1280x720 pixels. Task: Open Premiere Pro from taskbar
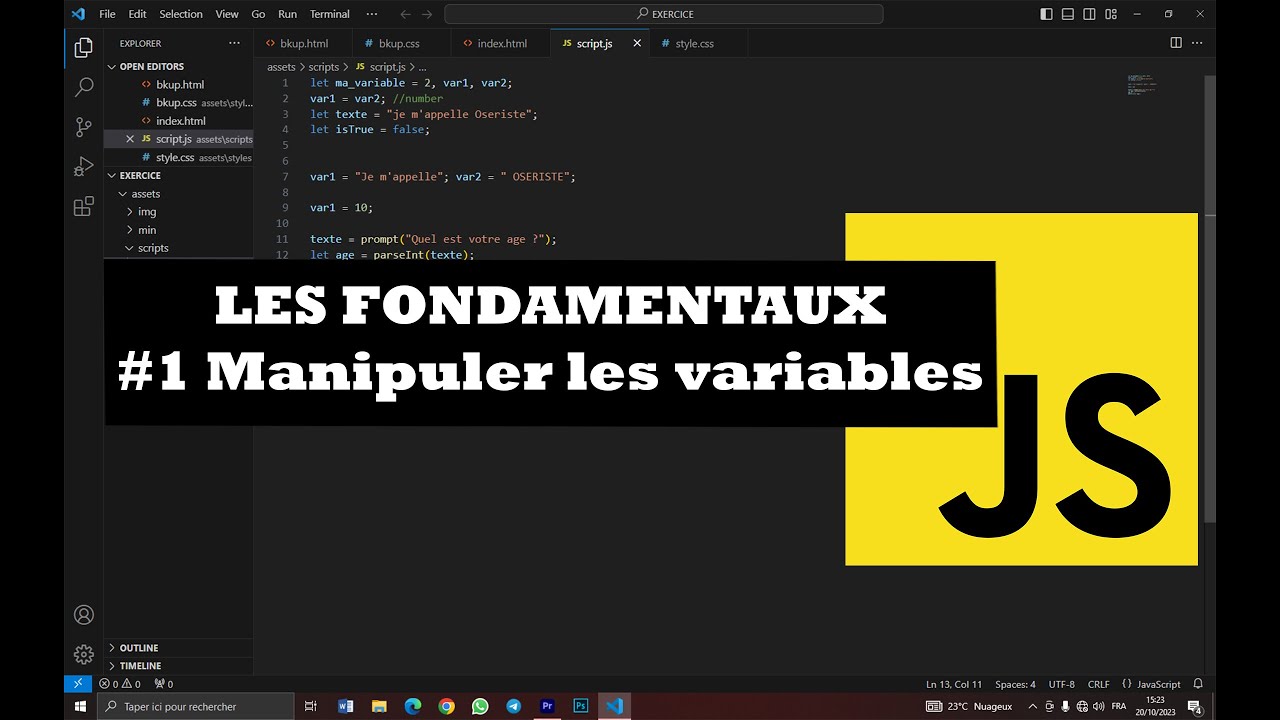(547, 706)
